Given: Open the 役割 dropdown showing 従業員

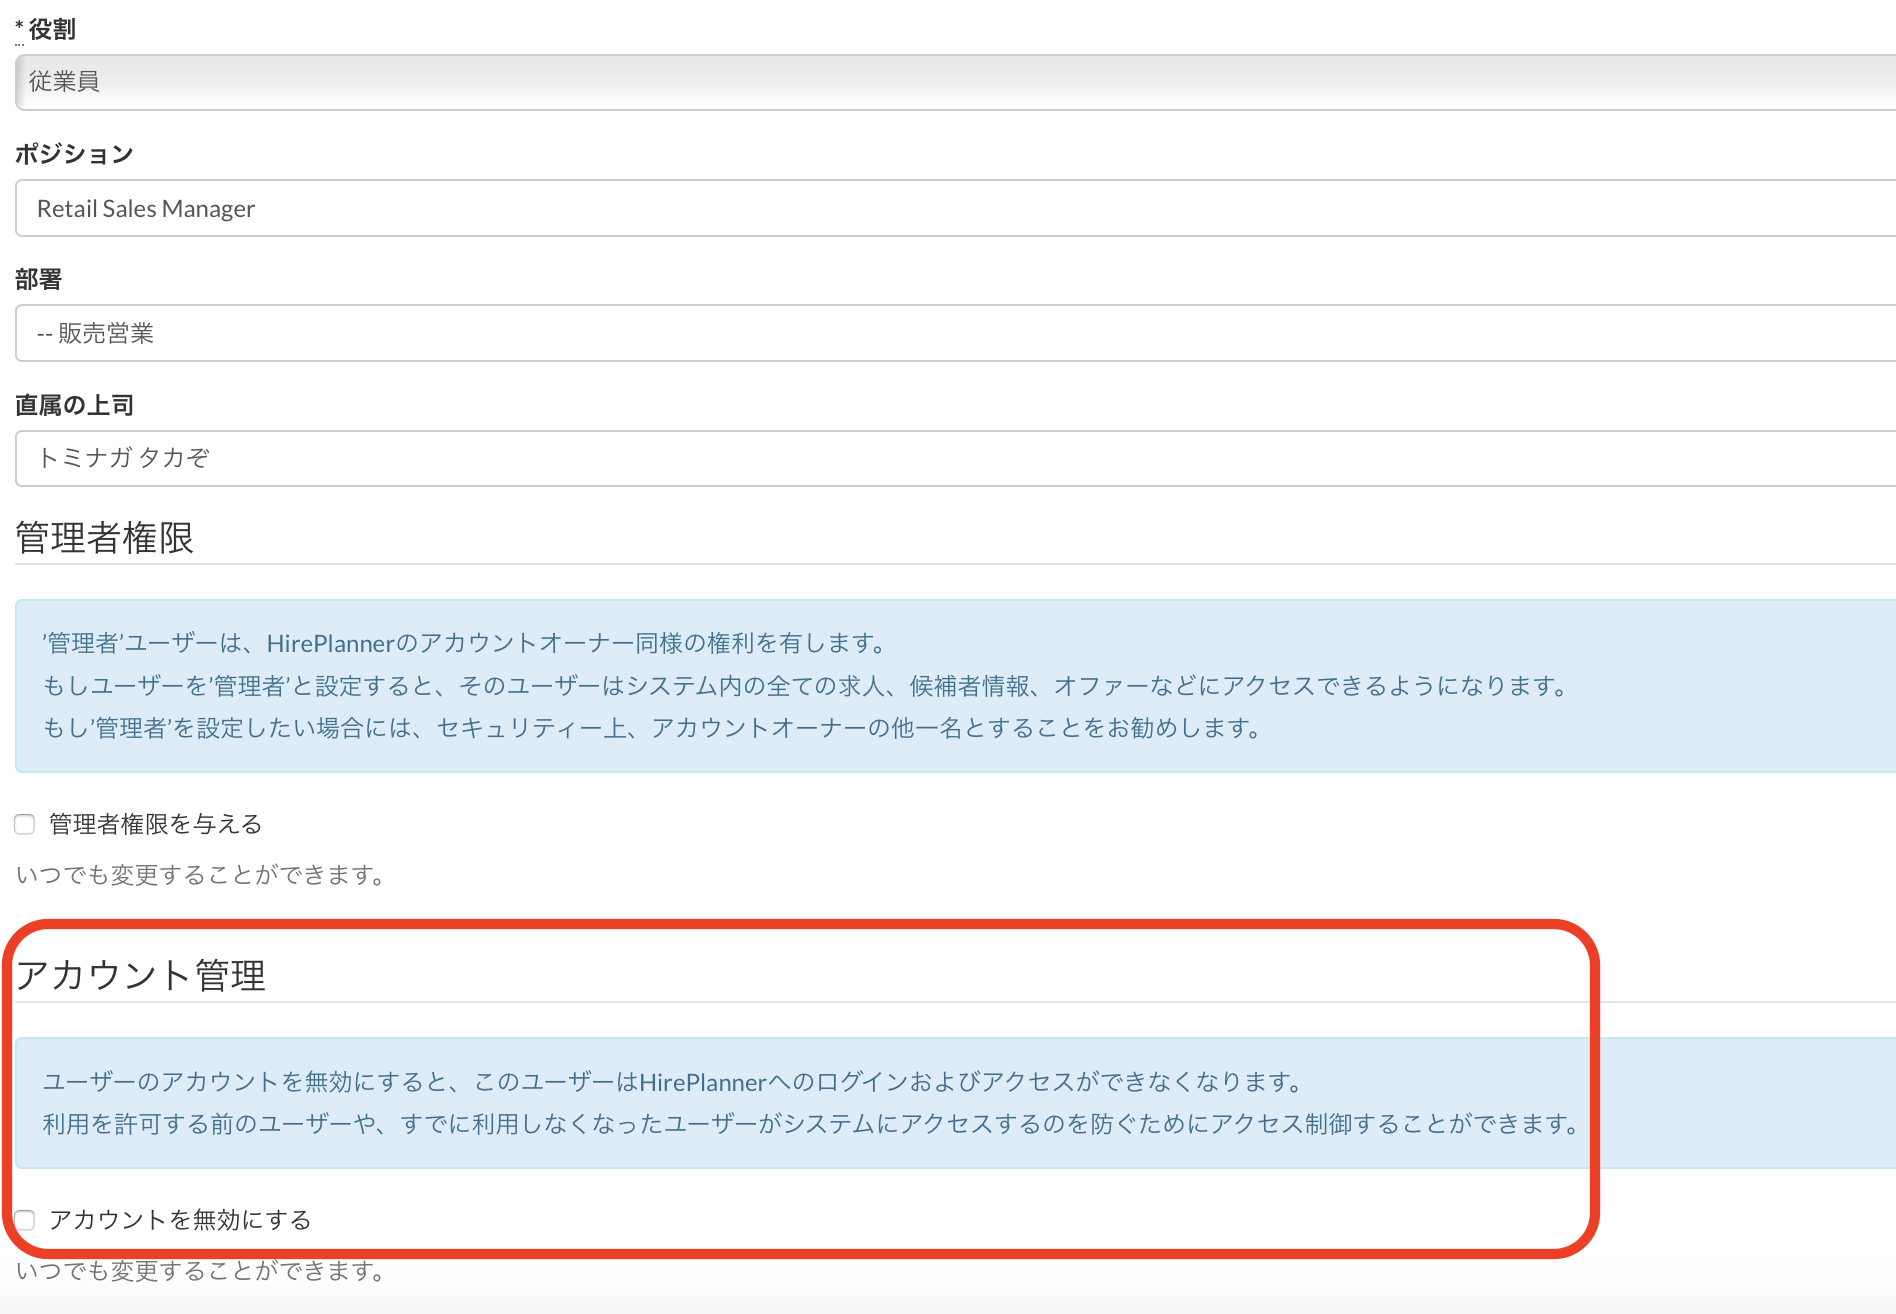Looking at the screenshot, I should 950,82.
